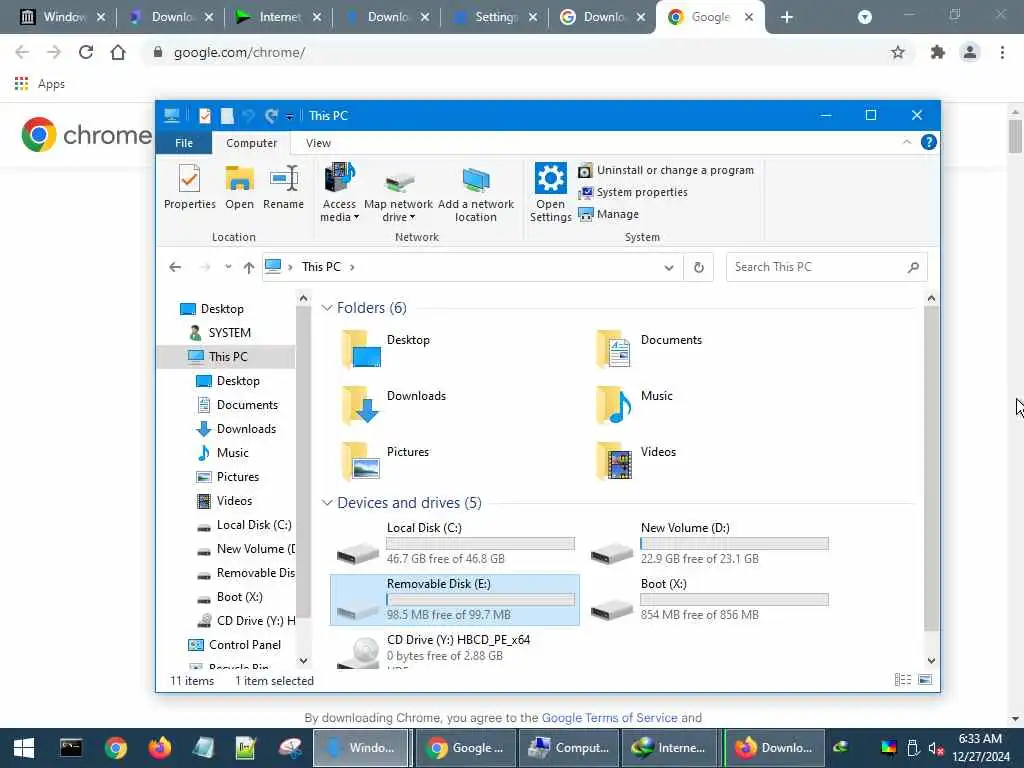Click the Search This PC field
This screenshot has height=768, width=1024.
(x=826, y=267)
